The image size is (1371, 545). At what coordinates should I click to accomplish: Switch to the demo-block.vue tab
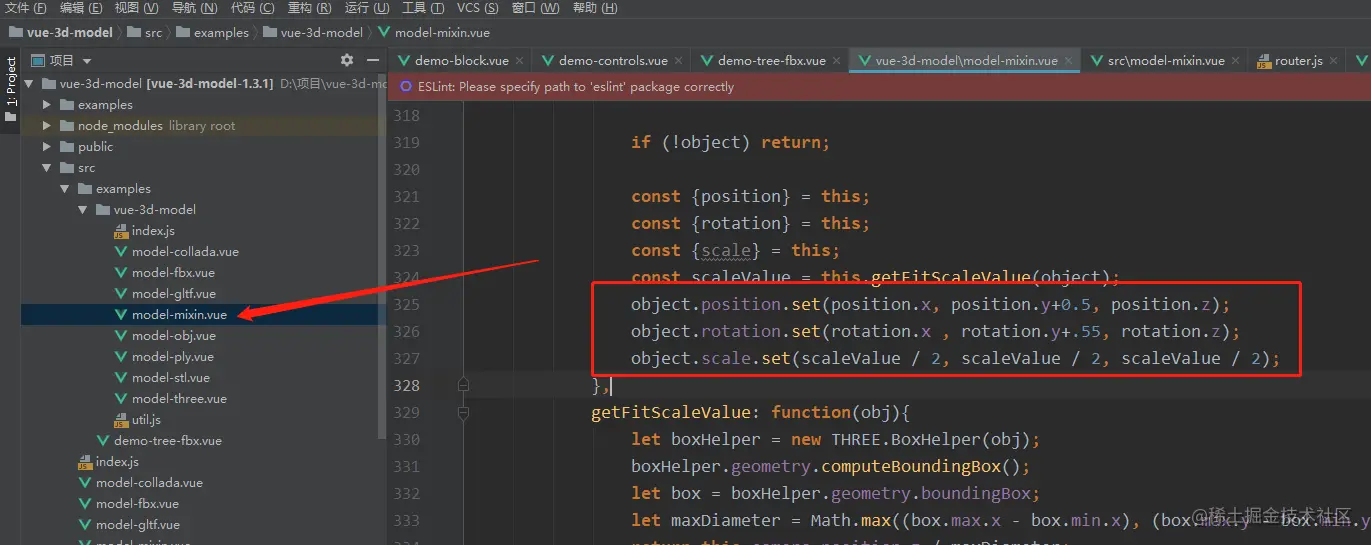(x=461, y=61)
